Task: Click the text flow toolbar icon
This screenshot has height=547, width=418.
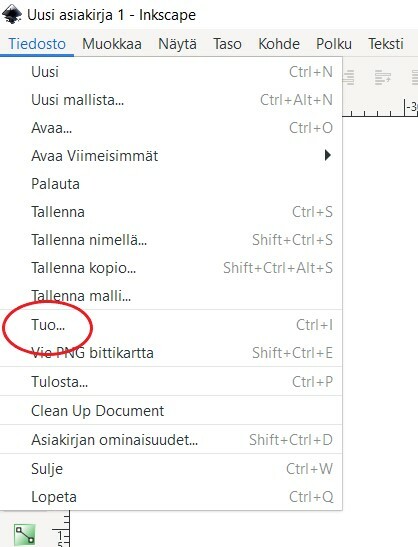Action: coord(383,77)
